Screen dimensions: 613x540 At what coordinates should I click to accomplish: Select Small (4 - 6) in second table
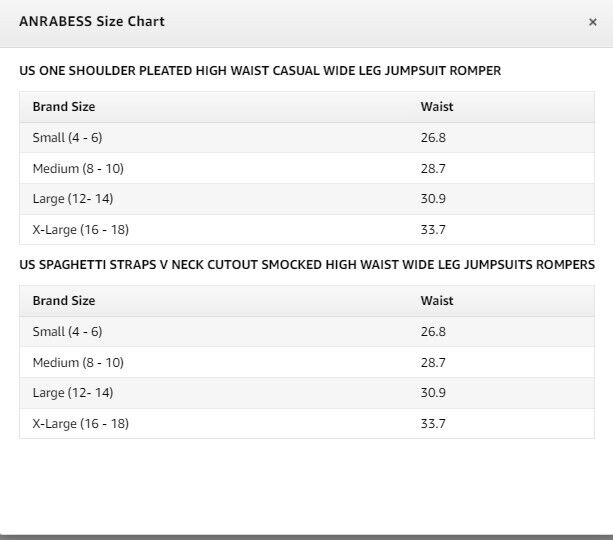tap(67, 332)
